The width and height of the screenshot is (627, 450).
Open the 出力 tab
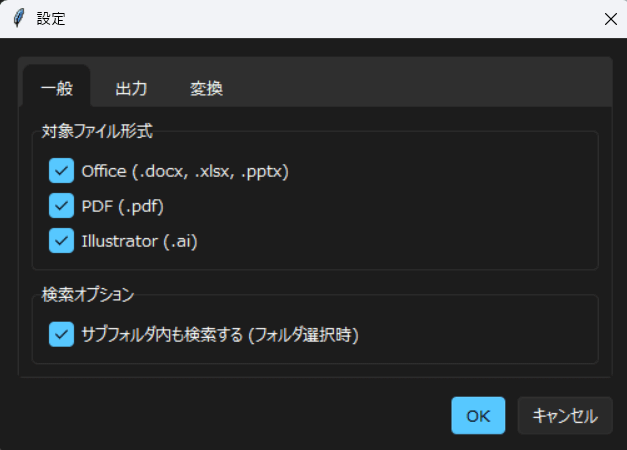(x=131, y=88)
